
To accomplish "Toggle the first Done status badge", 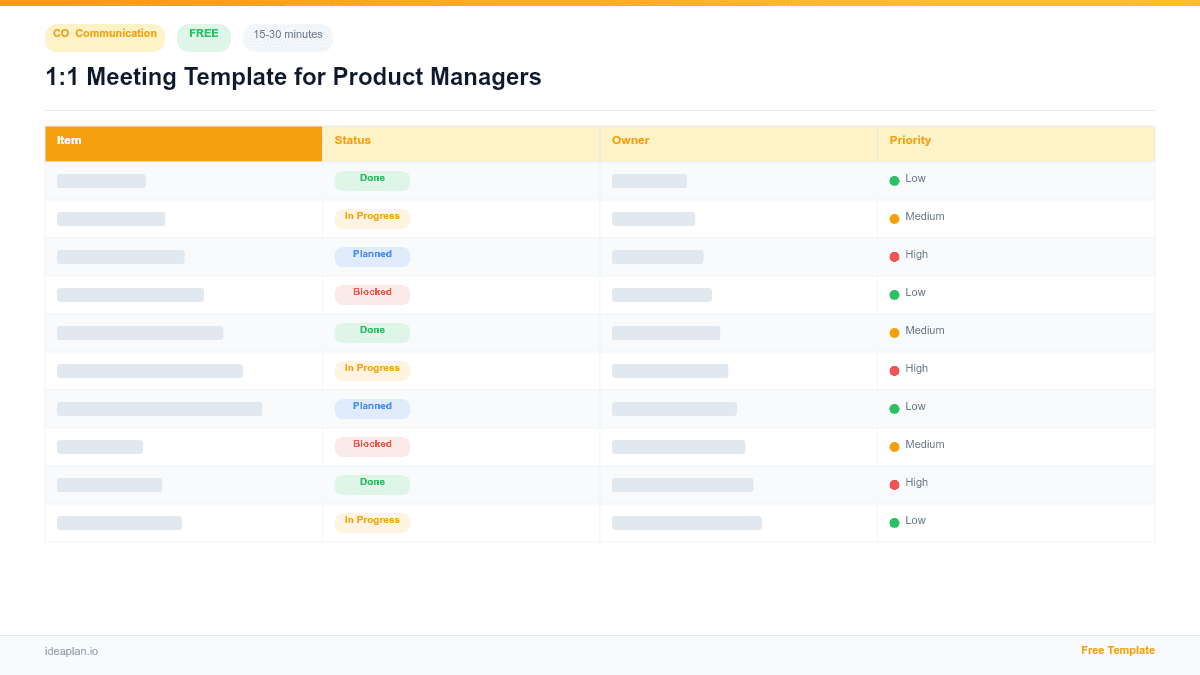I will (372, 179).
